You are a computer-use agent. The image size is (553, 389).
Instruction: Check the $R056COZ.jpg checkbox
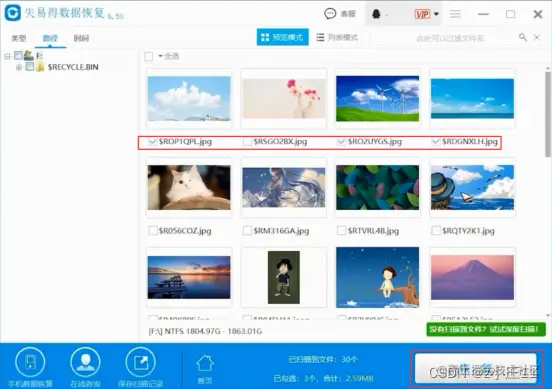click(153, 231)
